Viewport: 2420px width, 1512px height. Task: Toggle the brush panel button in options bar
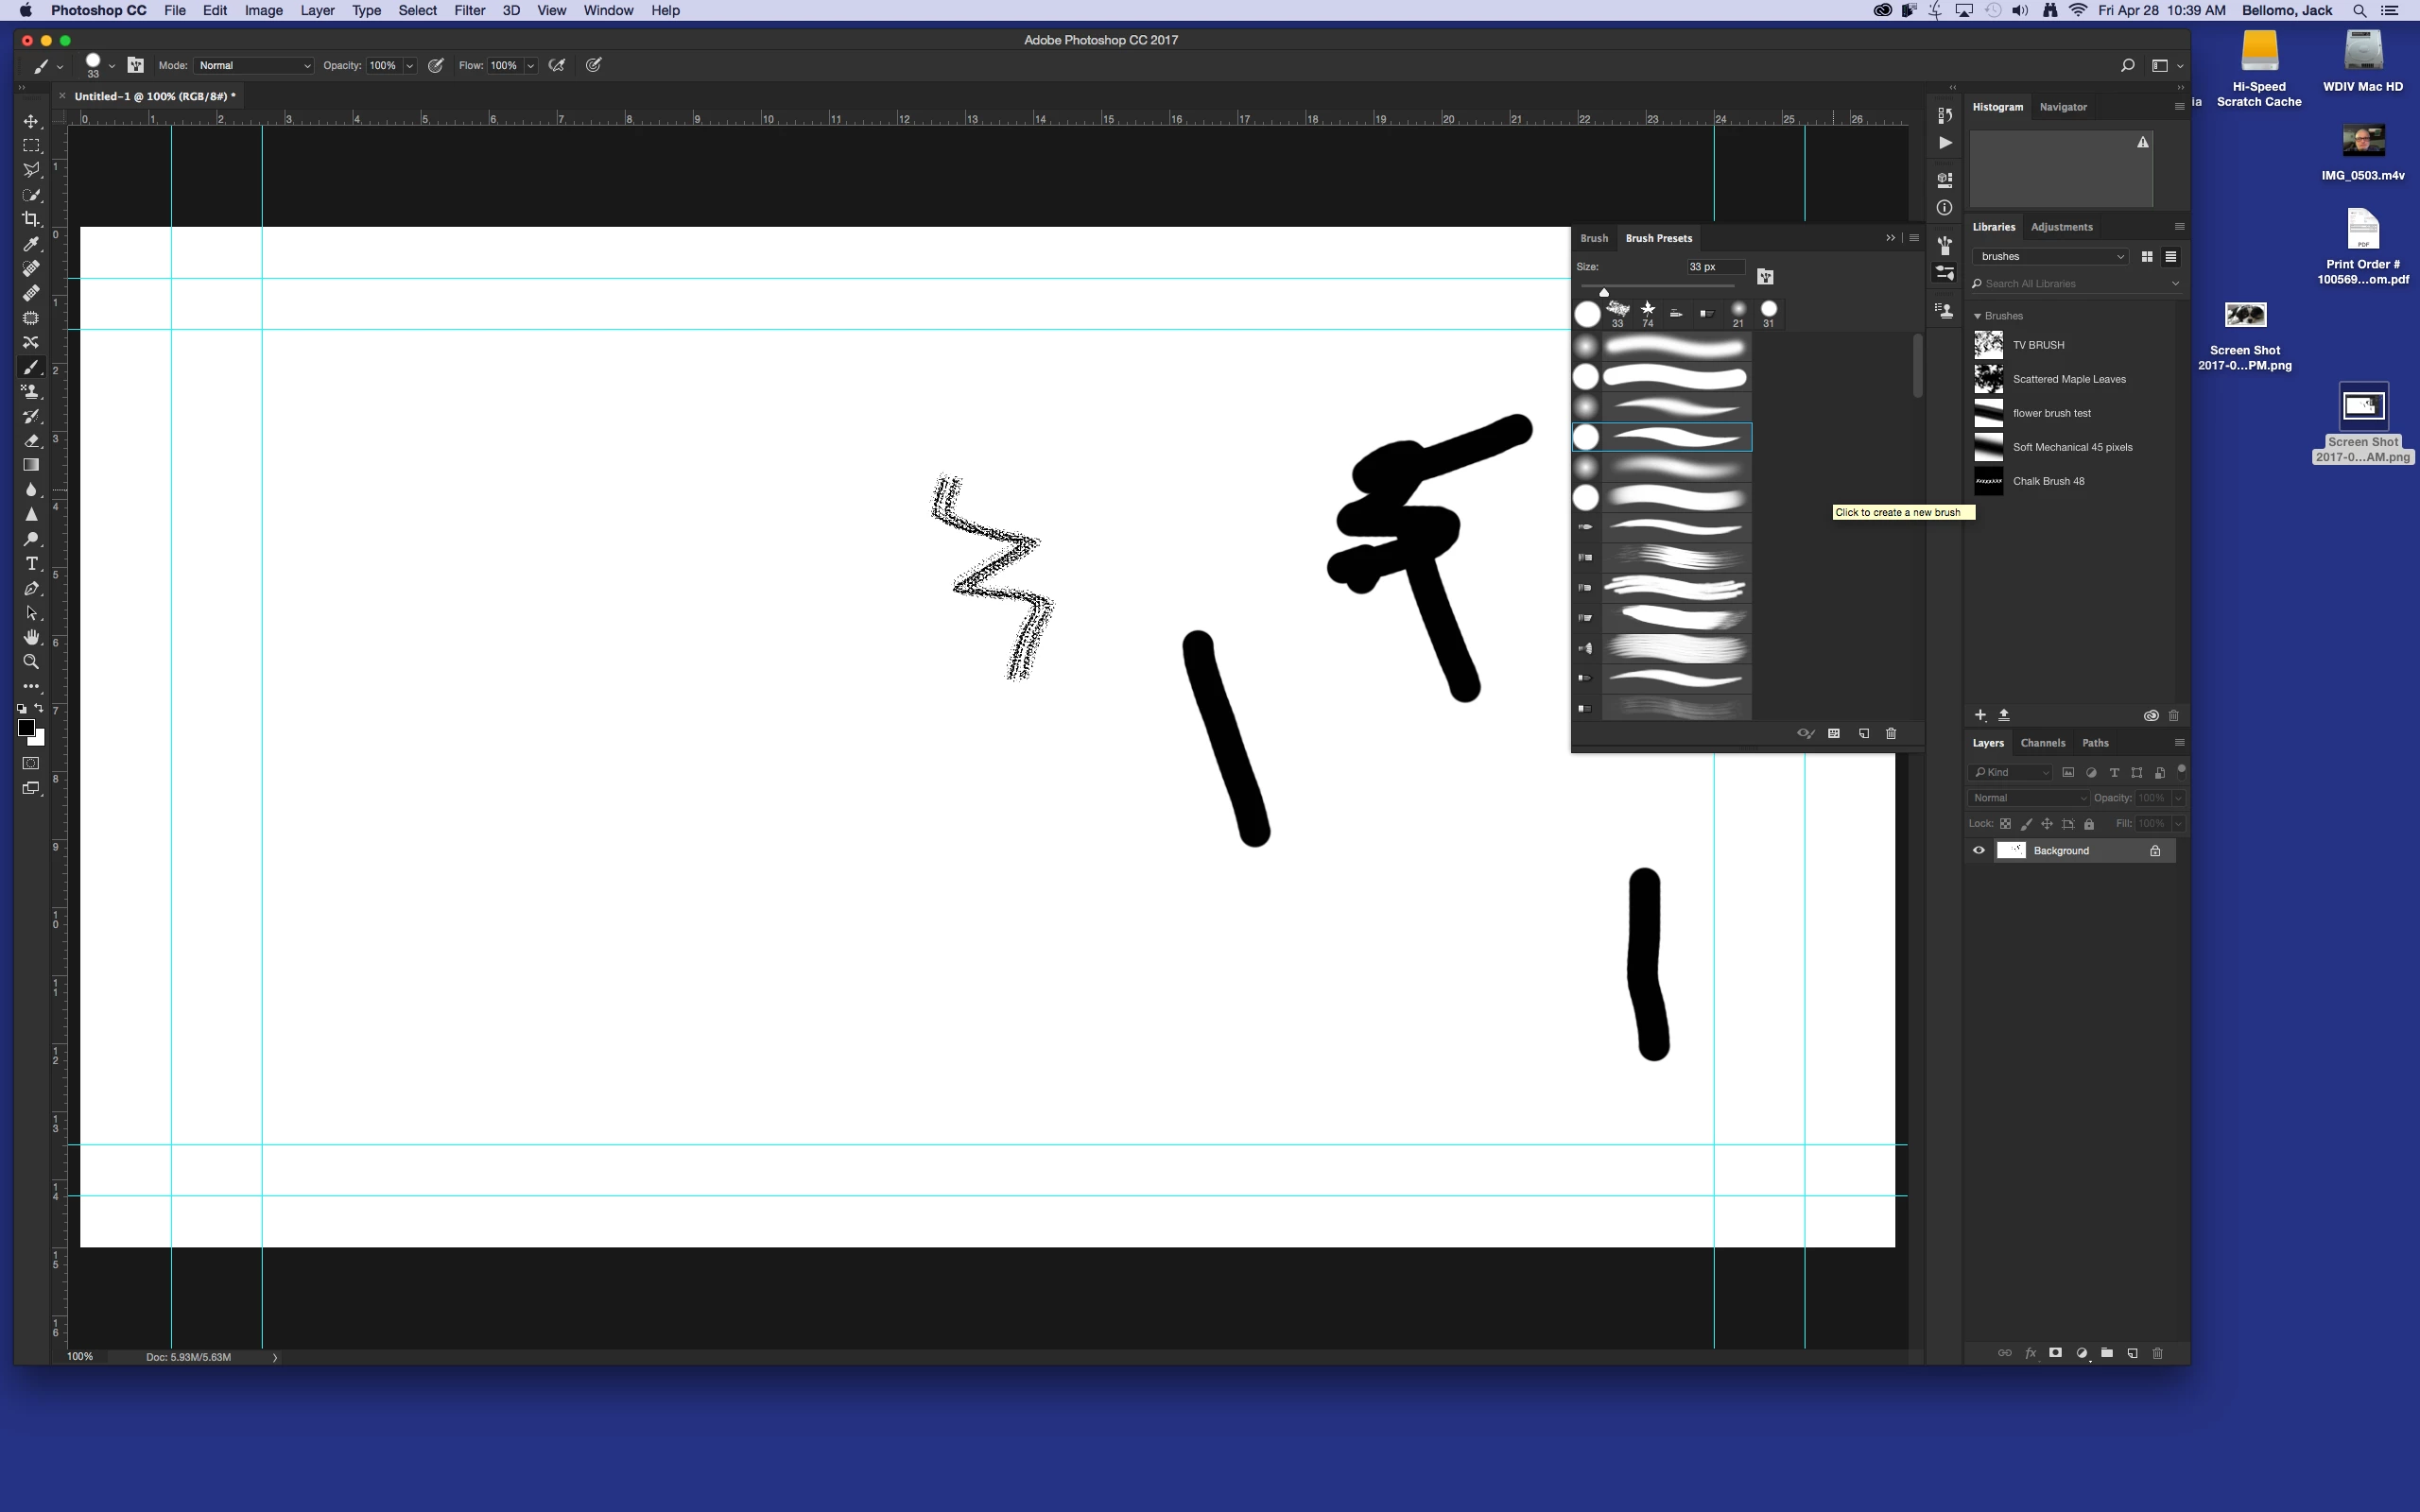click(x=136, y=65)
